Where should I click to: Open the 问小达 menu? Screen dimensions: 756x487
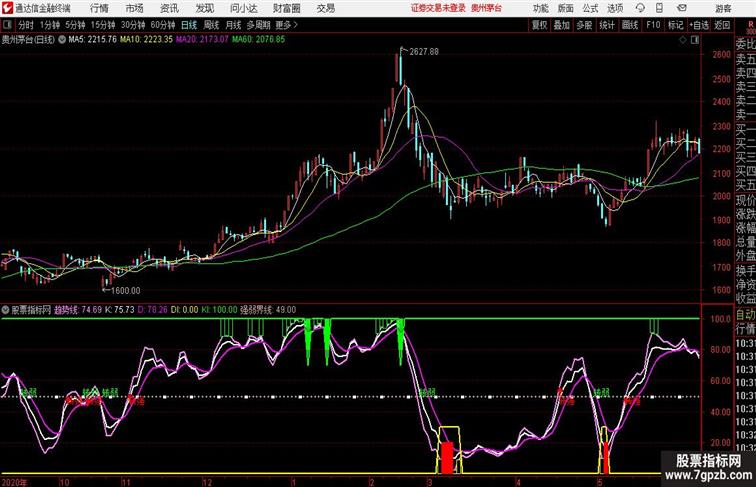[243, 8]
